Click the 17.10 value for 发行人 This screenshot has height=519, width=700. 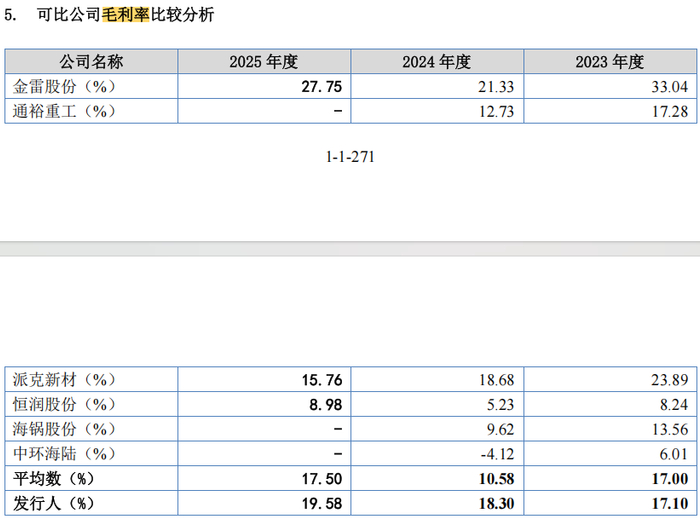[670, 503]
